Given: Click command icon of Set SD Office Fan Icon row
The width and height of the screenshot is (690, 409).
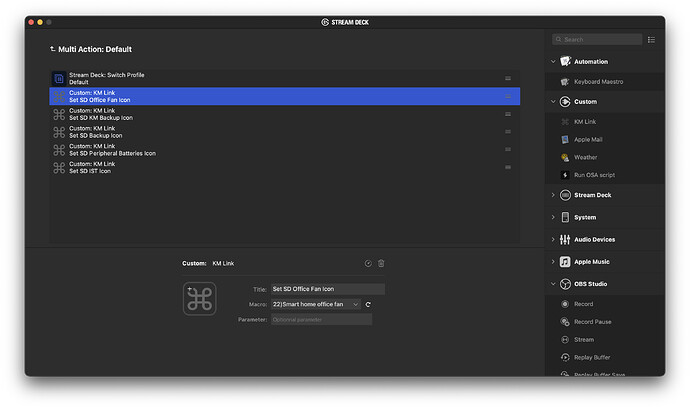Looking at the screenshot, I should [x=59, y=96].
